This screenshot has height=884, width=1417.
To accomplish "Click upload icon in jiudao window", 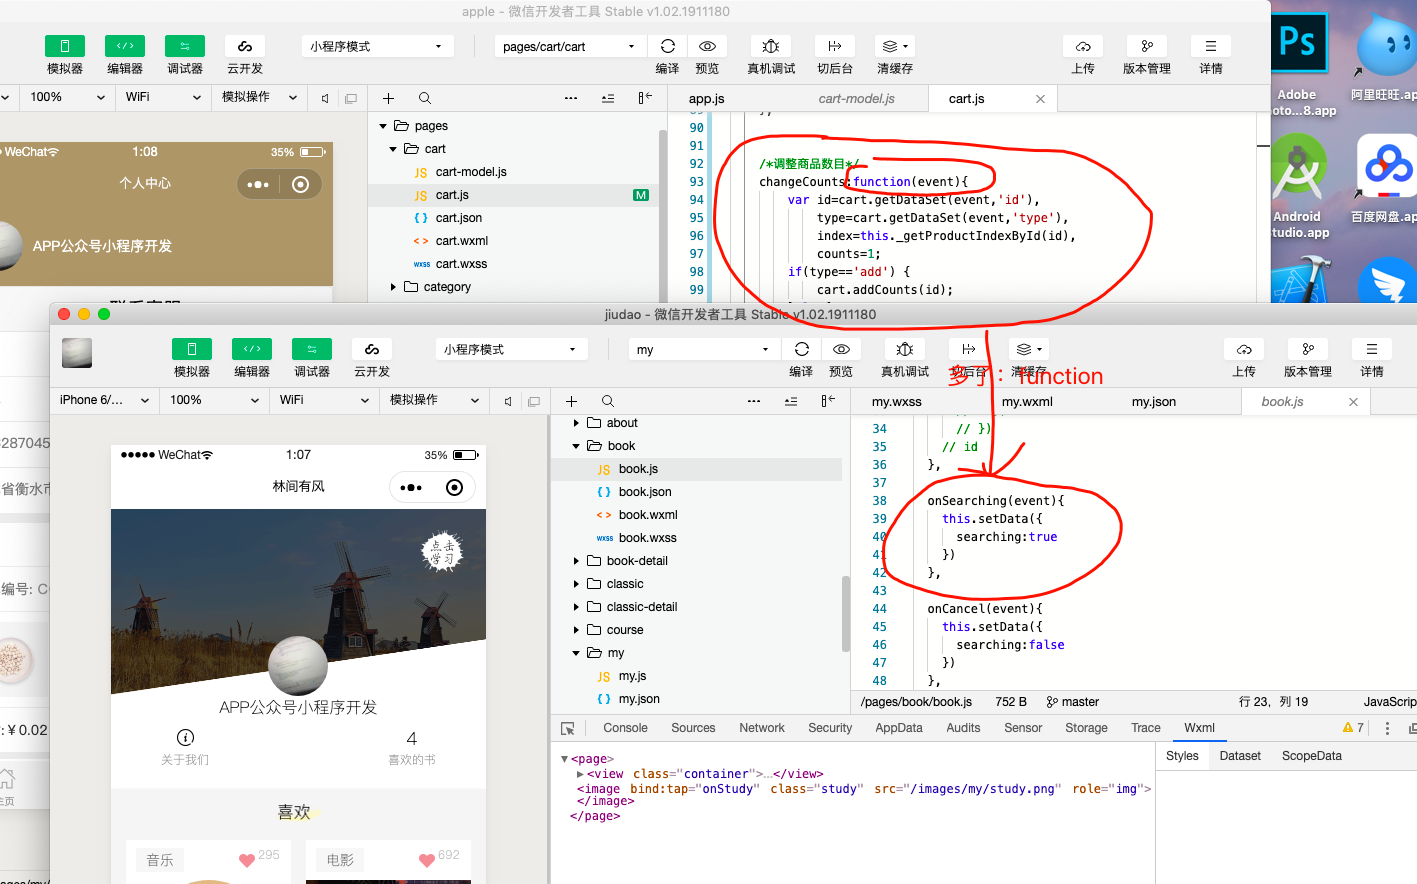I will tap(1244, 349).
